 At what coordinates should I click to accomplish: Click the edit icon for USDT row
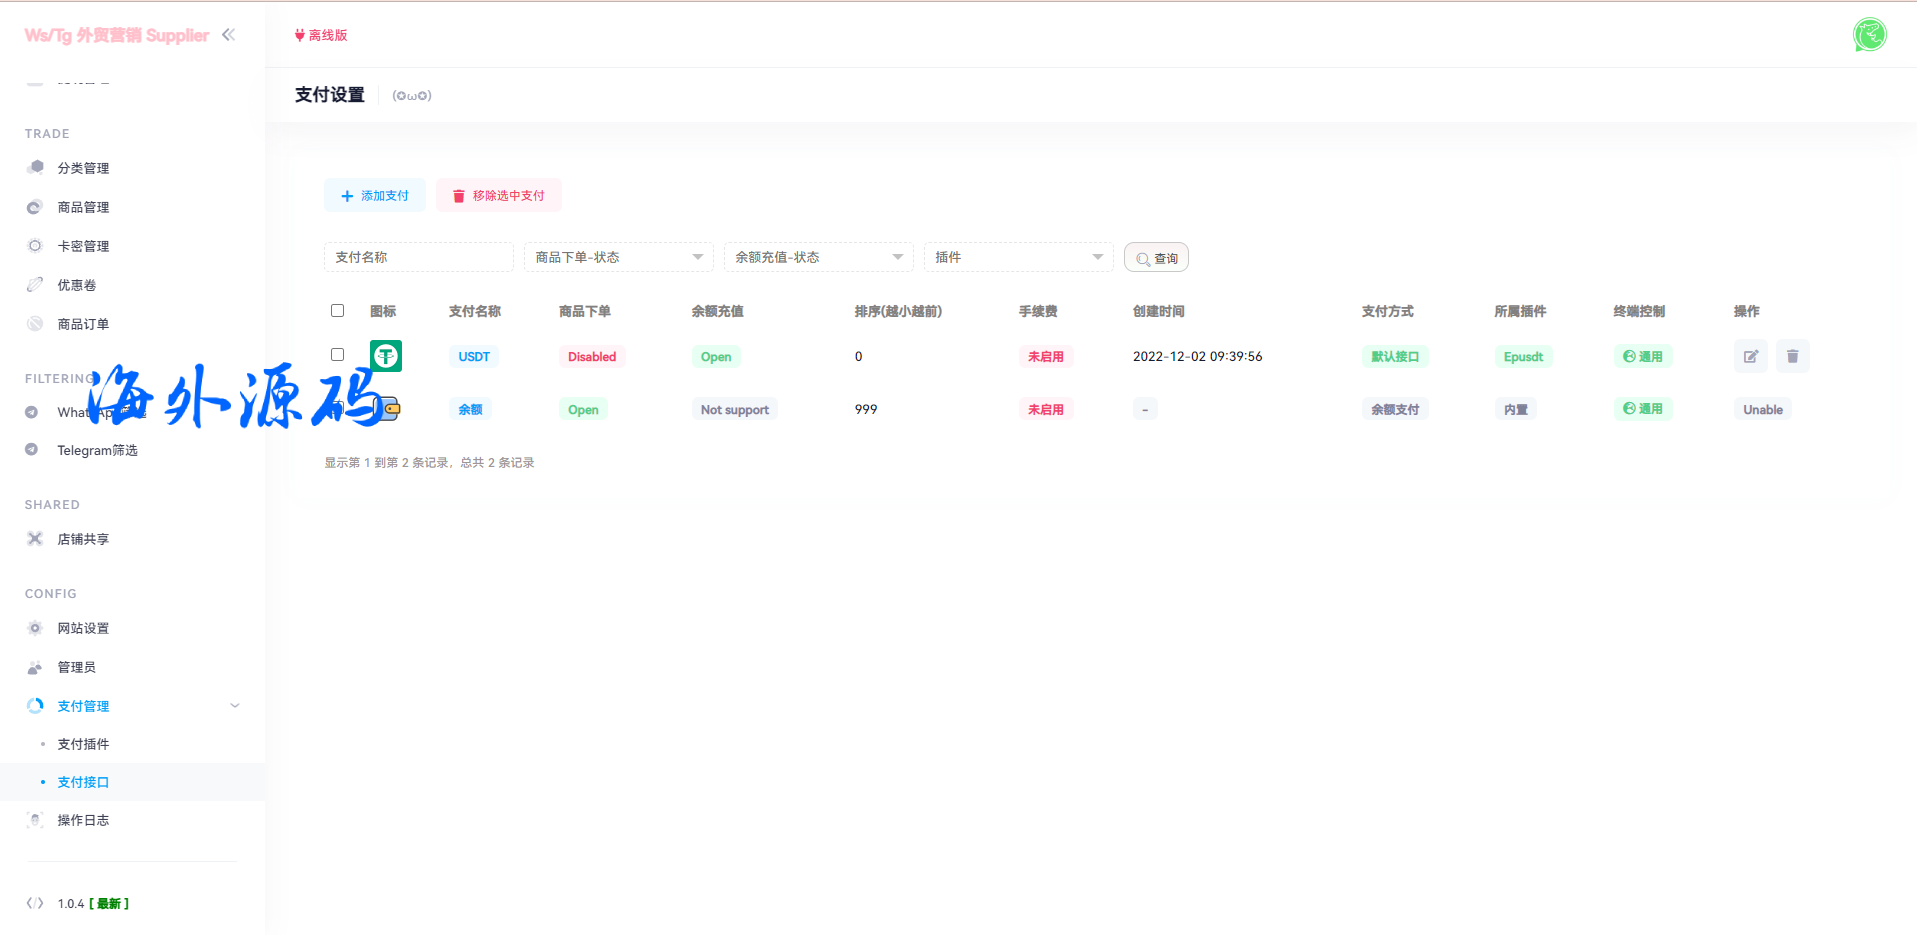(x=1750, y=356)
